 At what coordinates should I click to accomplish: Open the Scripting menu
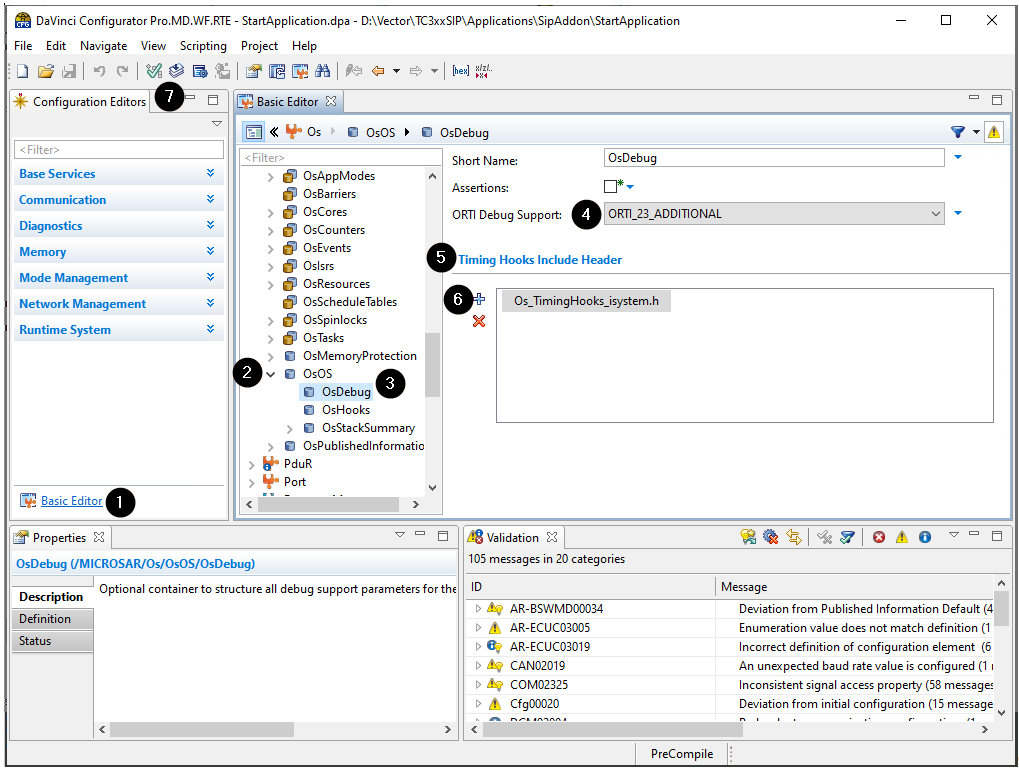point(203,46)
